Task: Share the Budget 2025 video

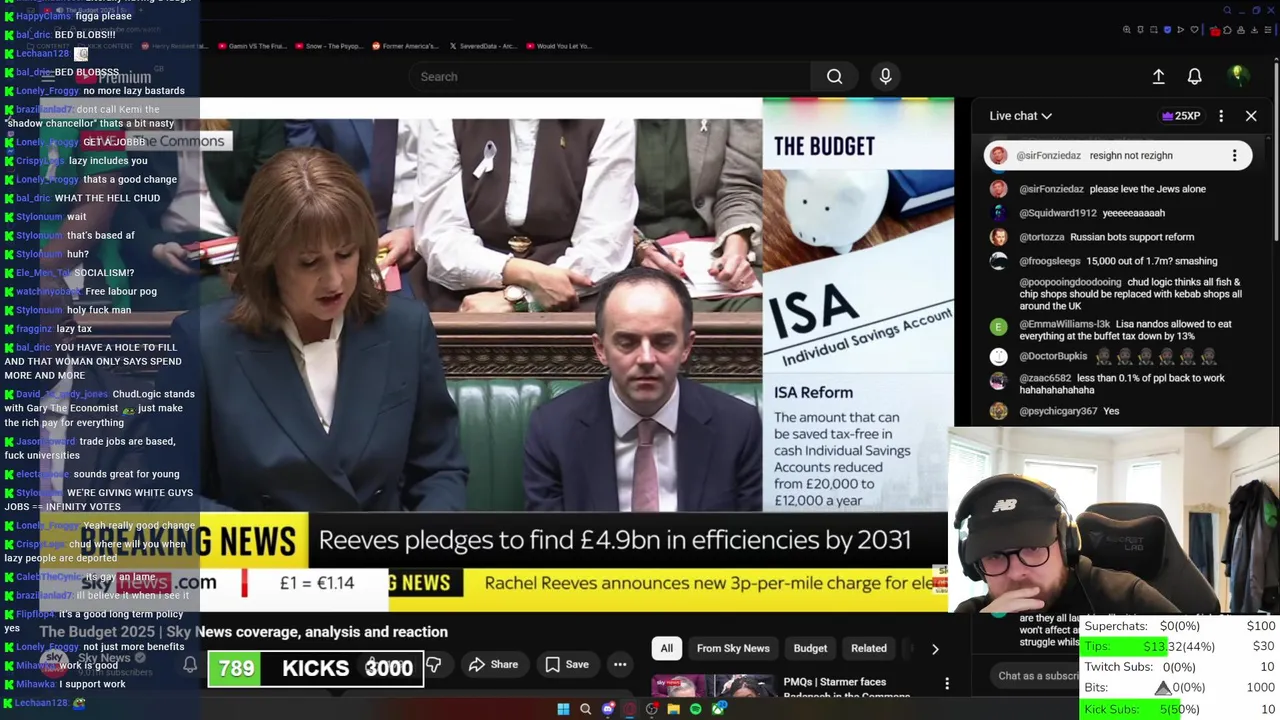Action: [x=493, y=665]
